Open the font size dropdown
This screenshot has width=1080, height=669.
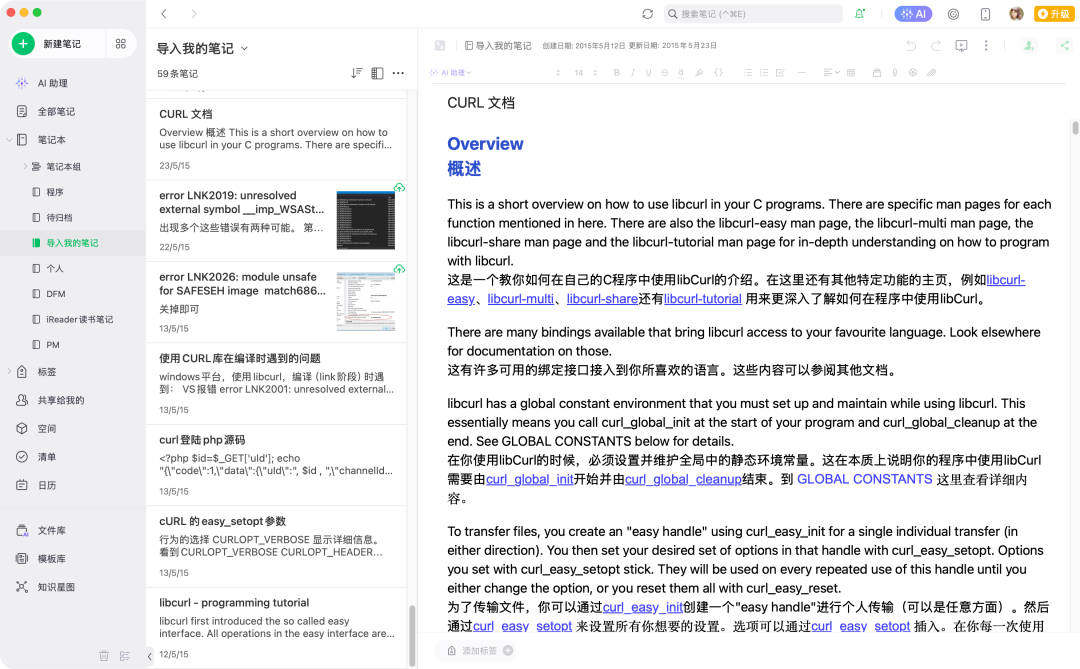click(x=578, y=72)
